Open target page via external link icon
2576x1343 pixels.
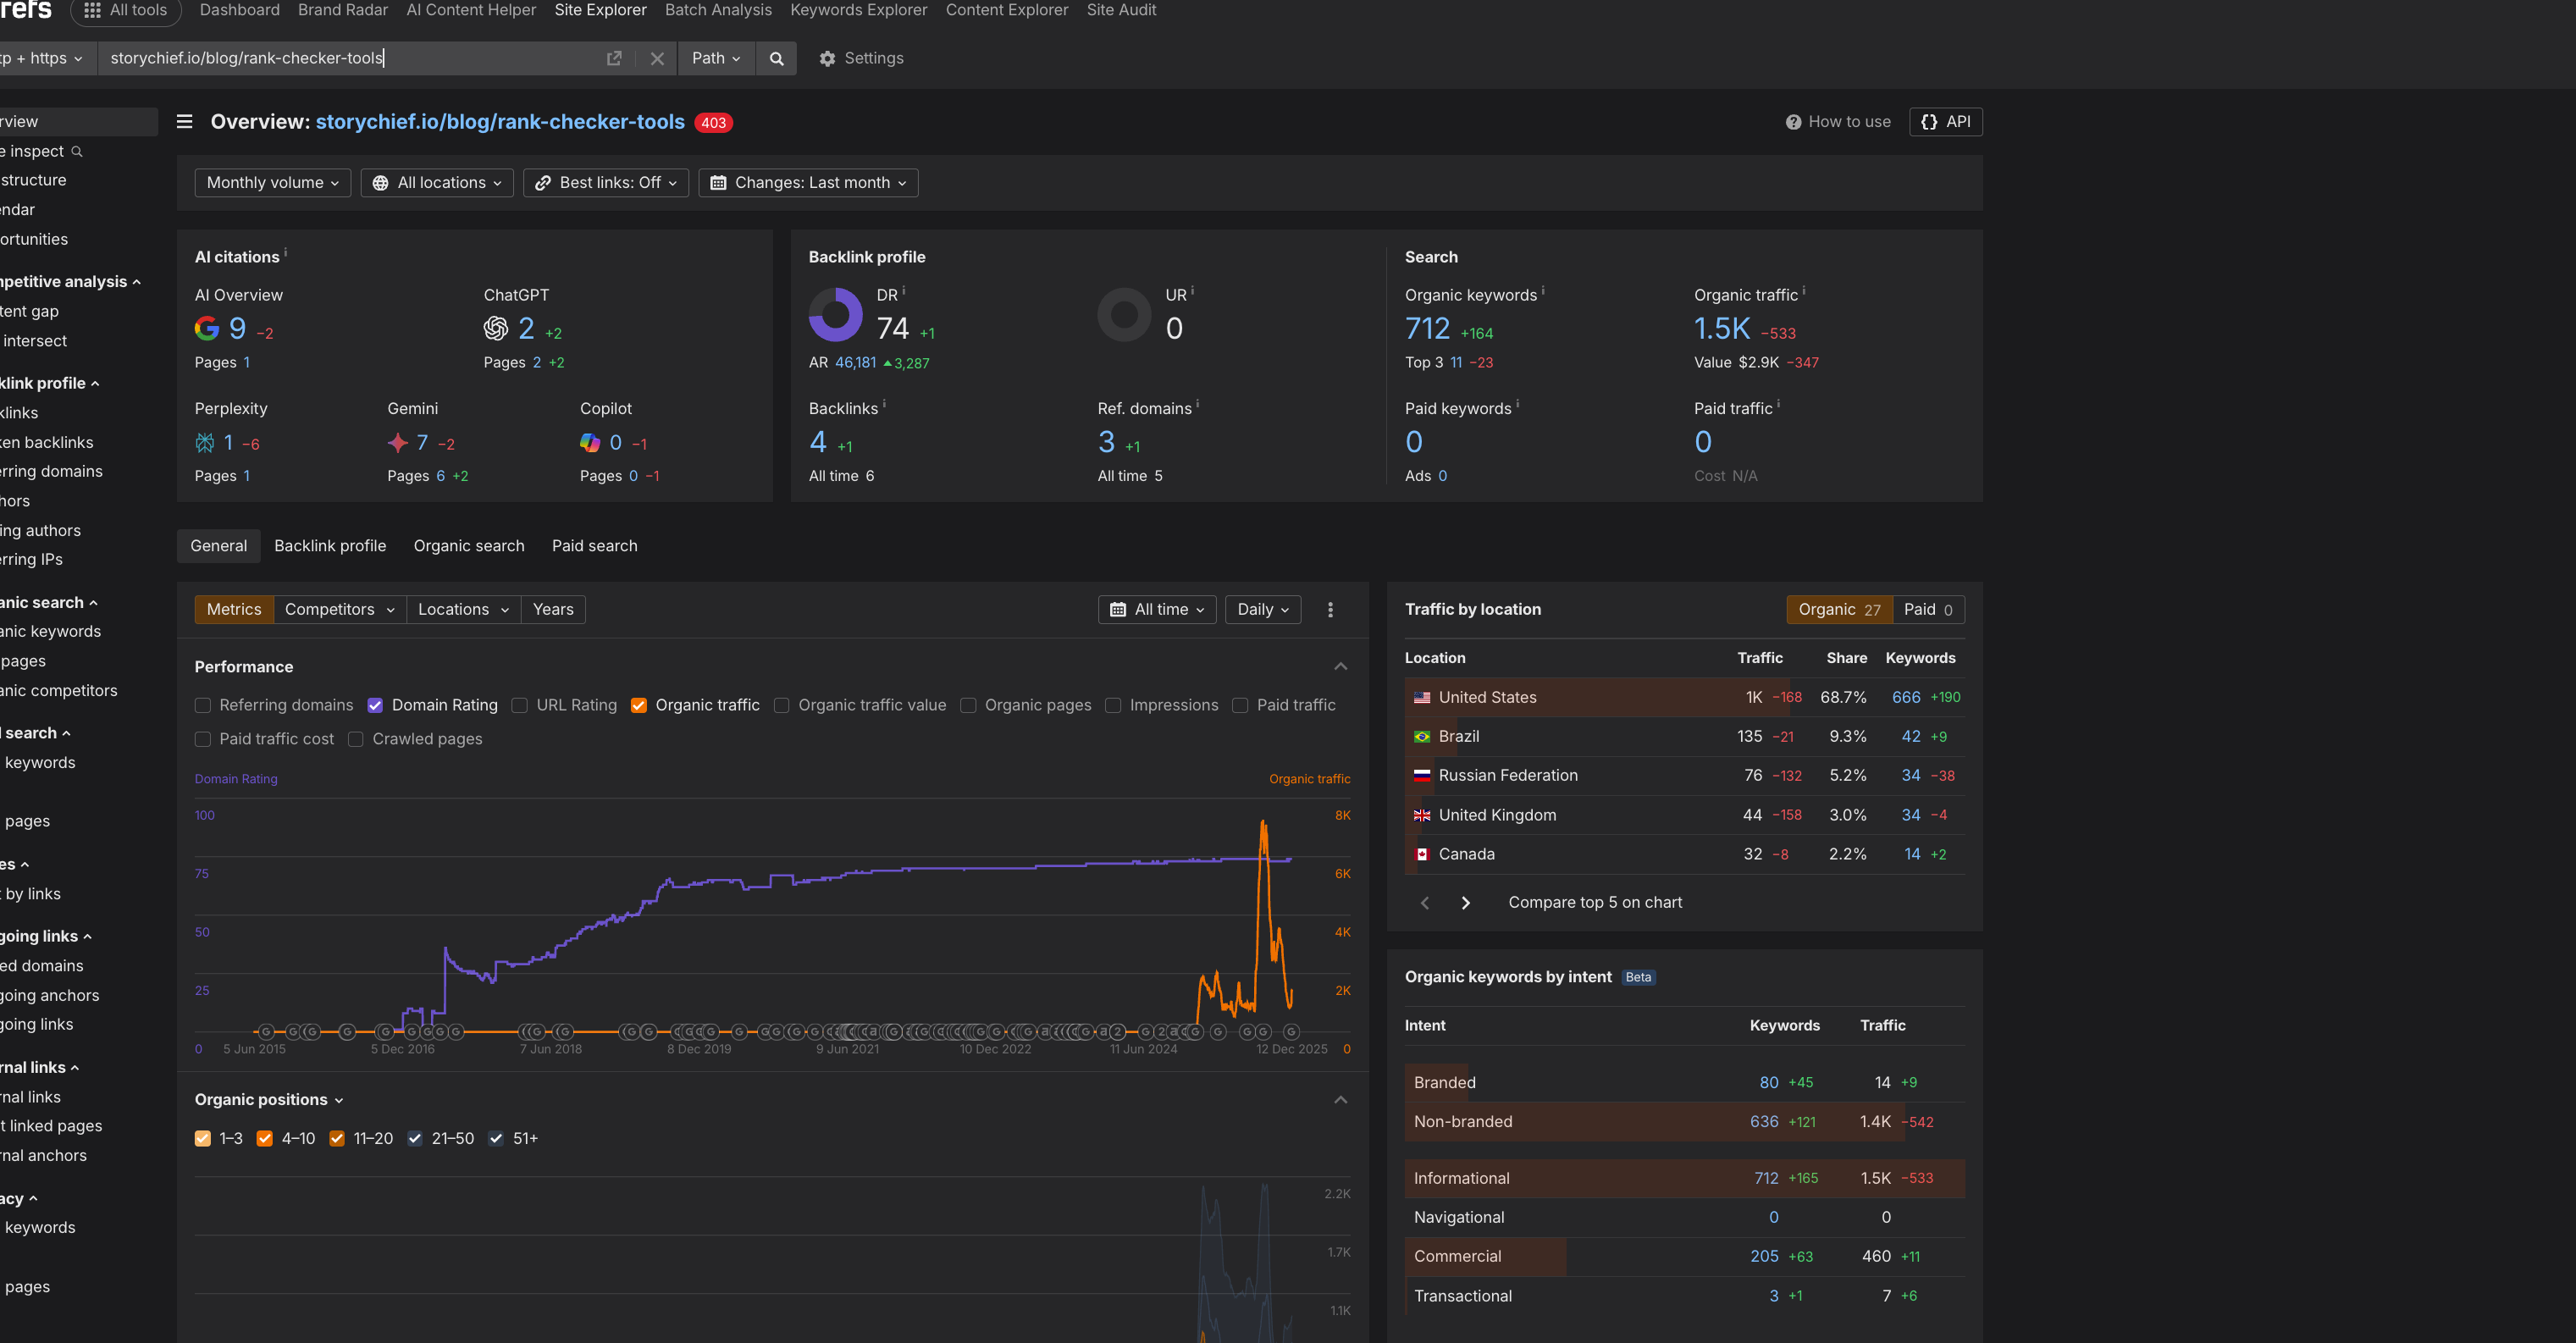613,58
